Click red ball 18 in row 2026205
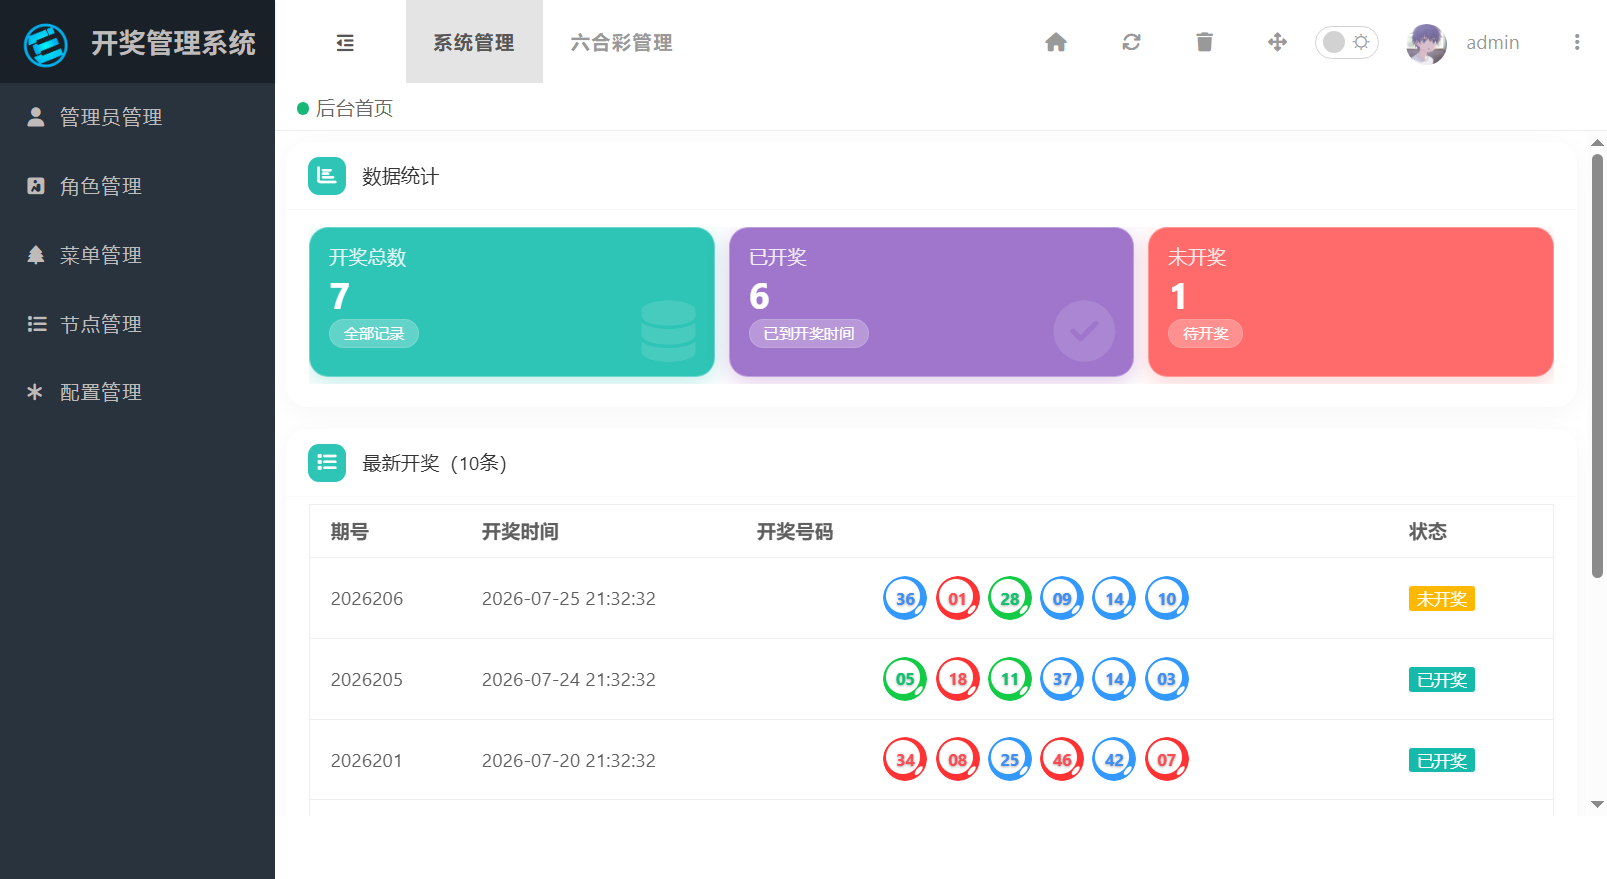Screen dimensions: 1607x879 pyautogui.click(x=957, y=679)
